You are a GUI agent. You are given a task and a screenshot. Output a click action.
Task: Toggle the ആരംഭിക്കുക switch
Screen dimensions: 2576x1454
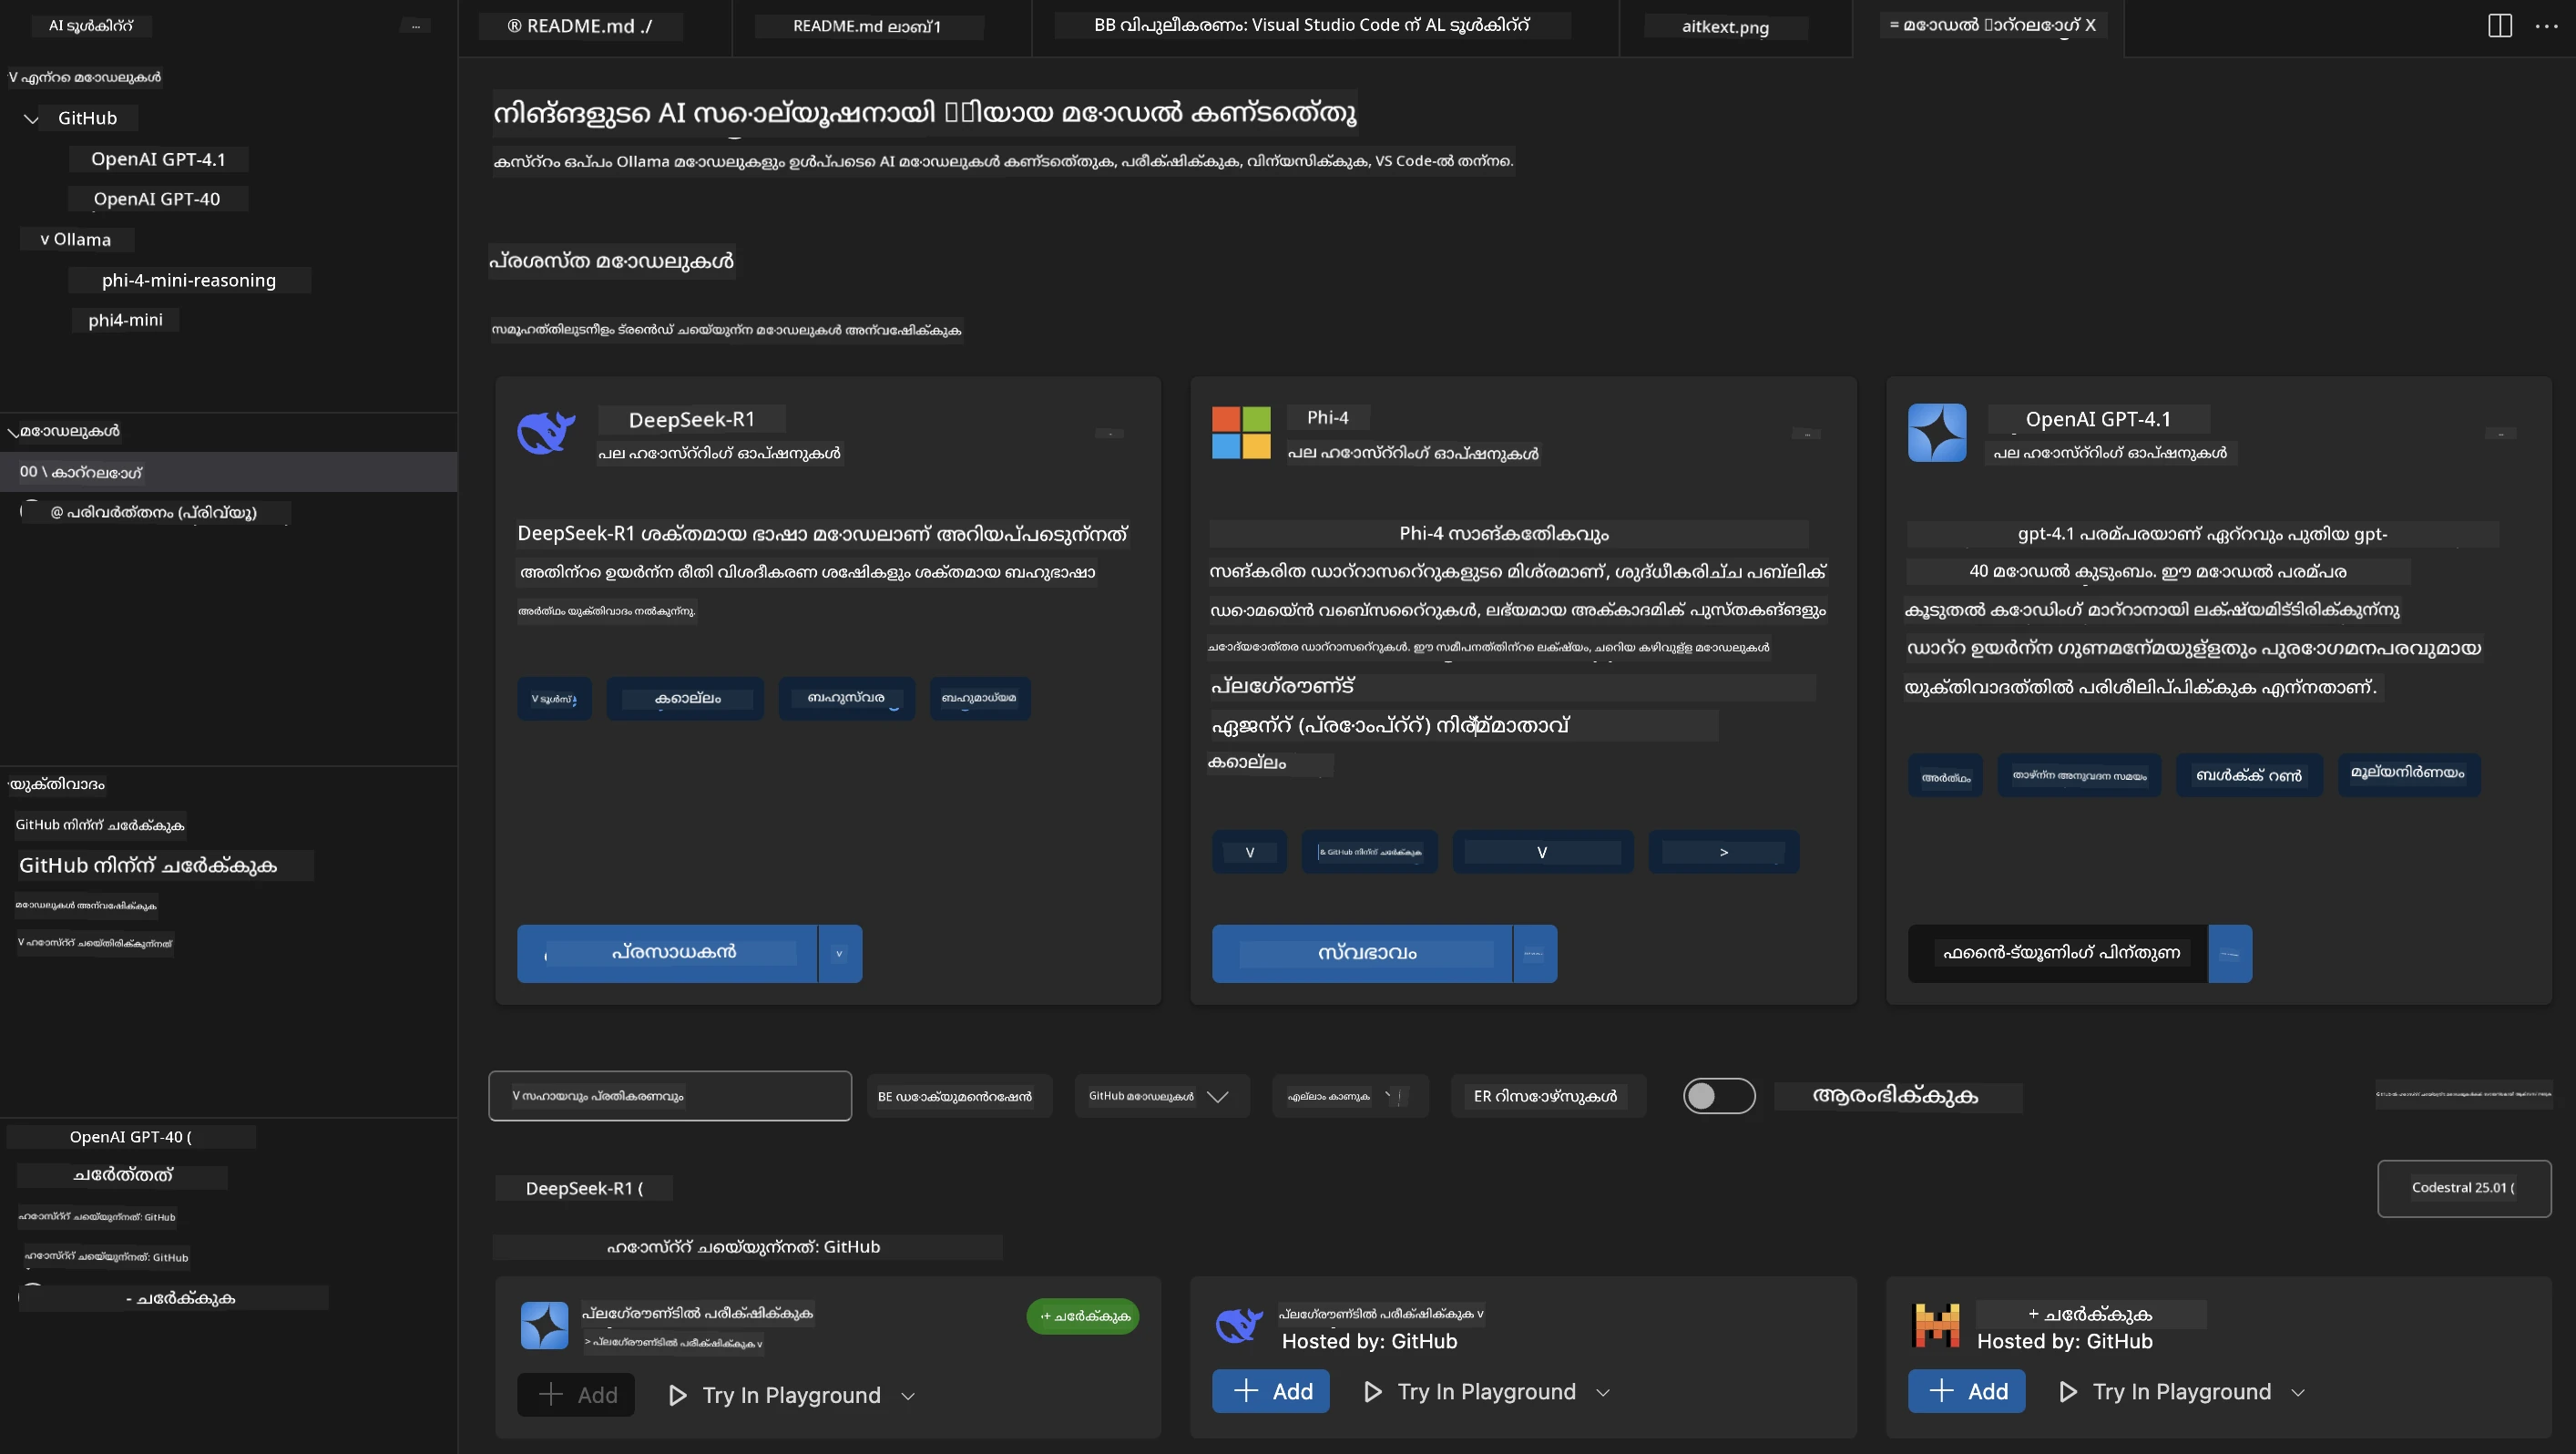(x=1719, y=1096)
